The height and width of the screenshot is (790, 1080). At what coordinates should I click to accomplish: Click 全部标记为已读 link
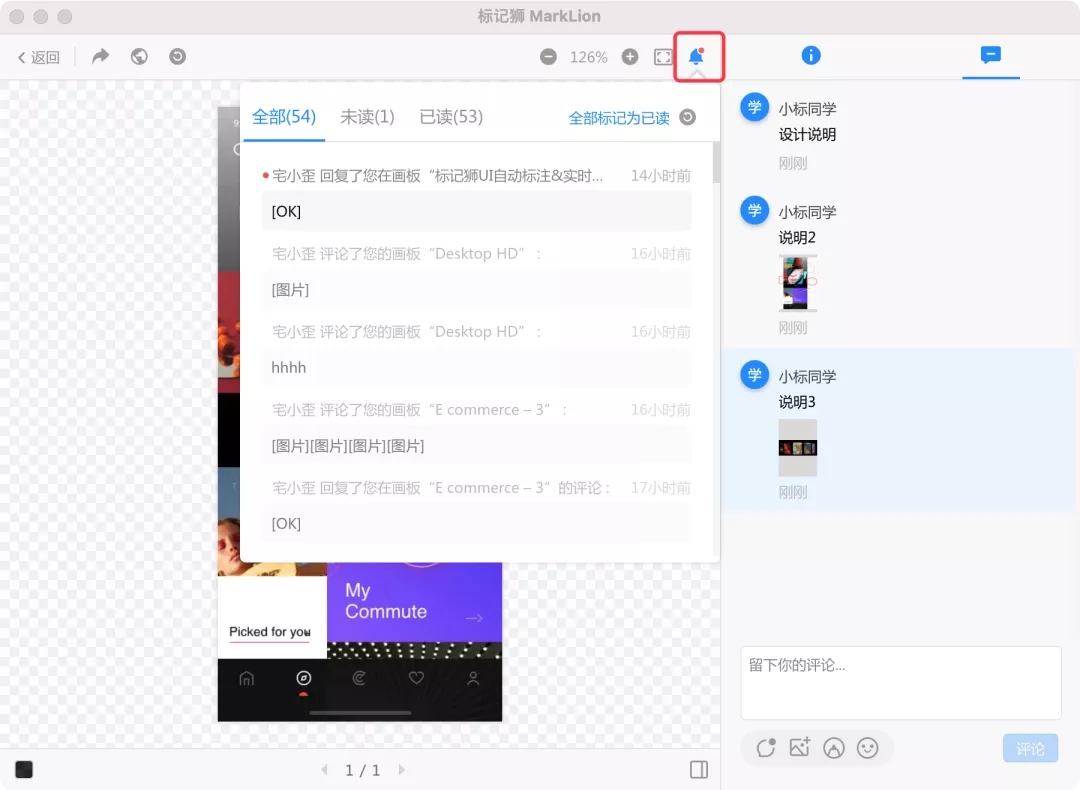(x=619, y=118)
